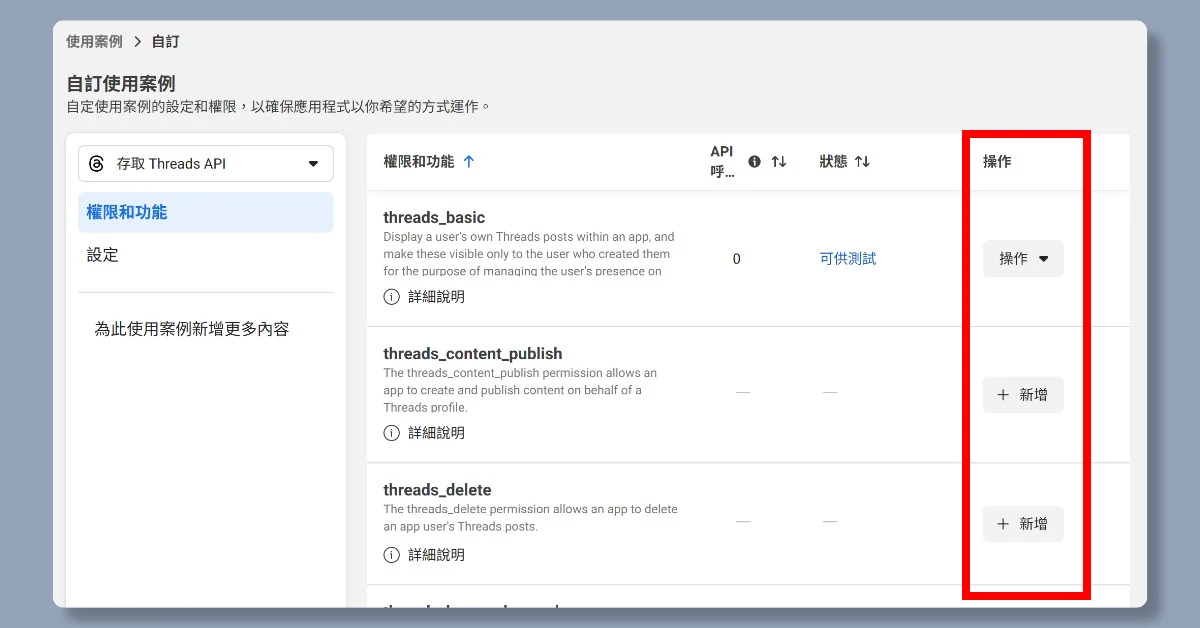Click 新增 for threads_content_publish

[x=1023, y=395]
